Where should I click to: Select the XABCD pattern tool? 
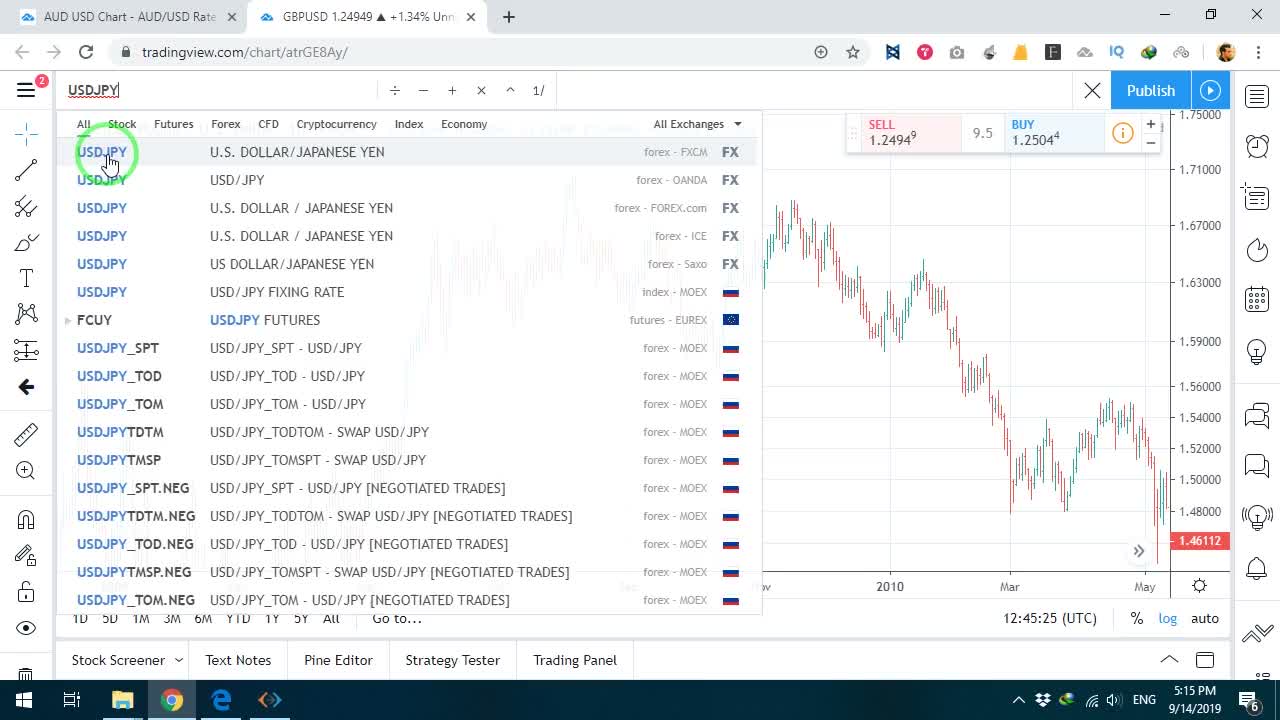tap(26, 314)
